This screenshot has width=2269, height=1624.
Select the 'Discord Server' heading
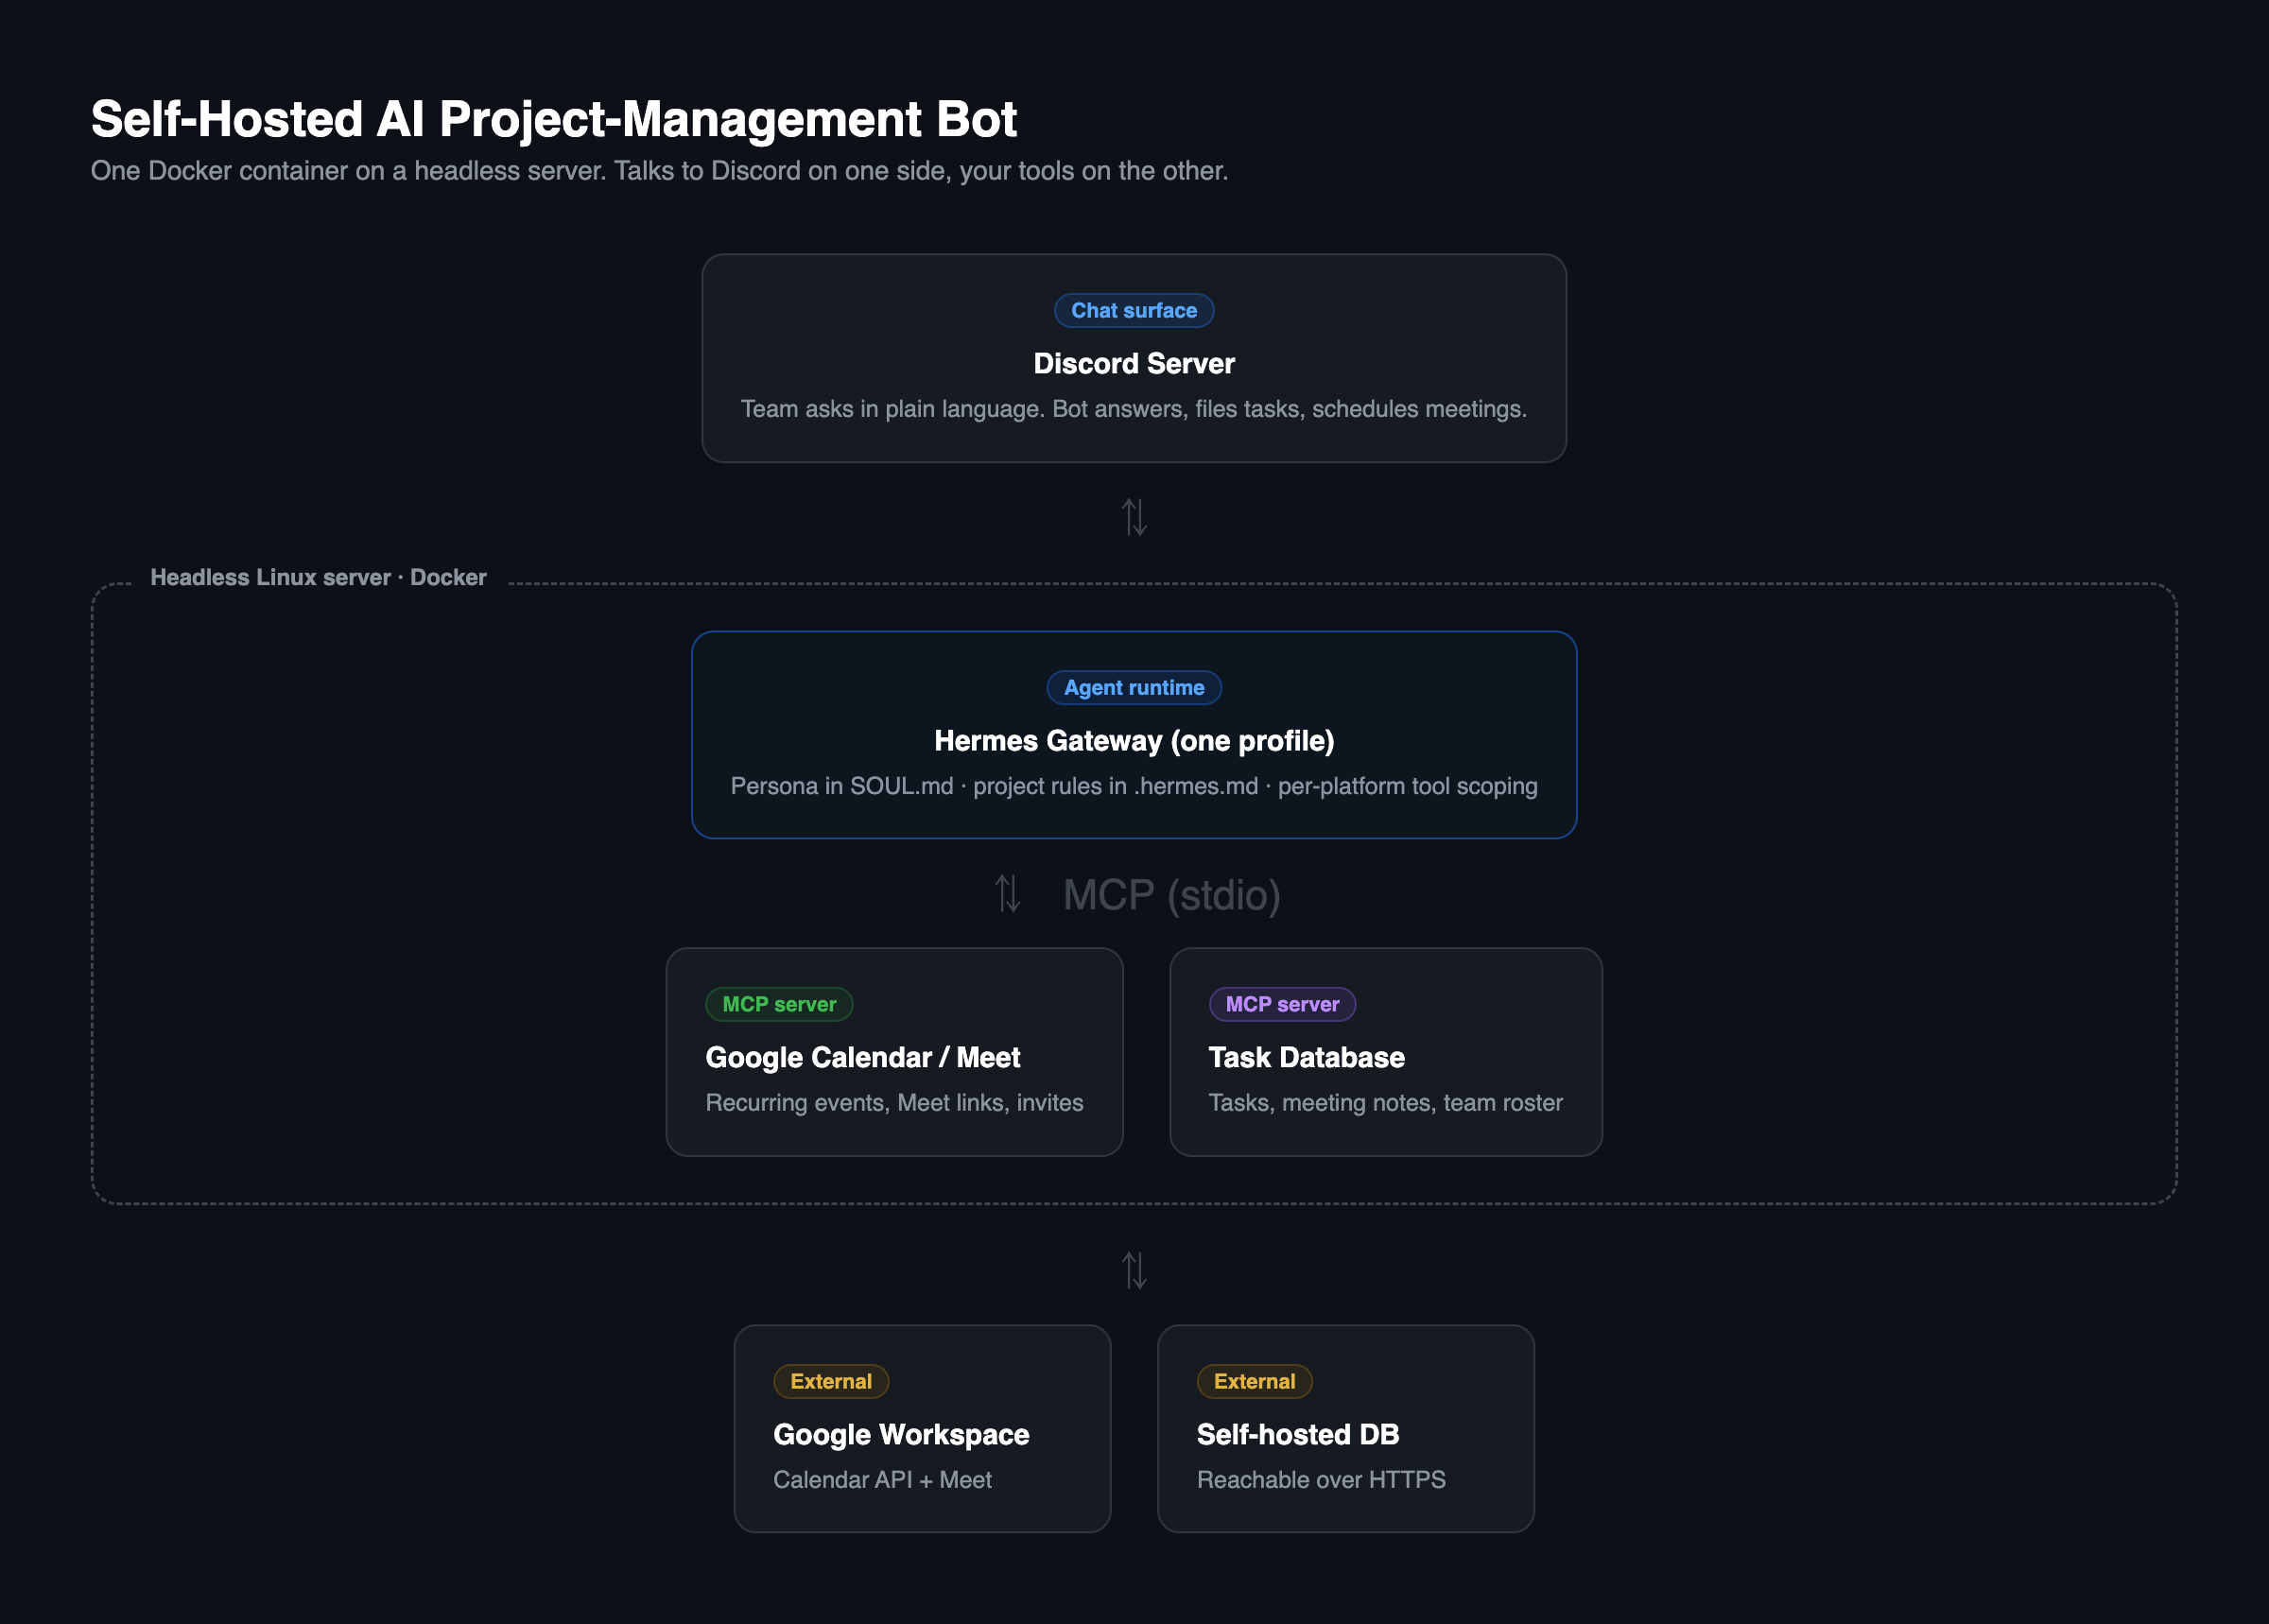(1134, 363)
